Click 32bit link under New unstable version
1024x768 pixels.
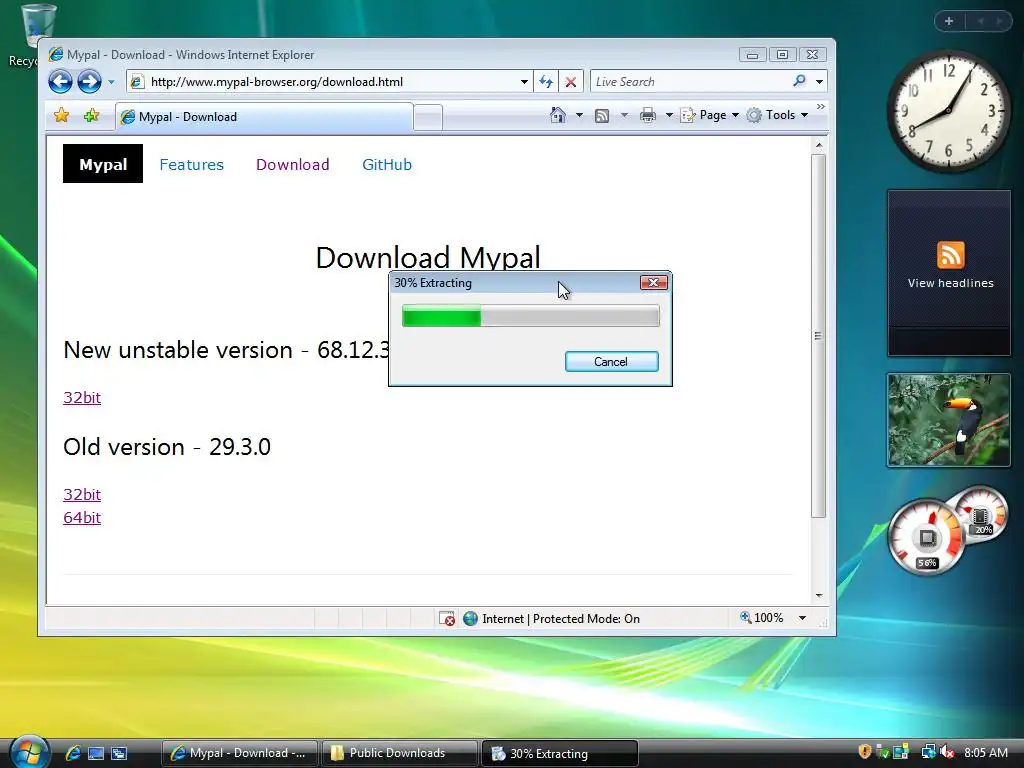(82, 397)
